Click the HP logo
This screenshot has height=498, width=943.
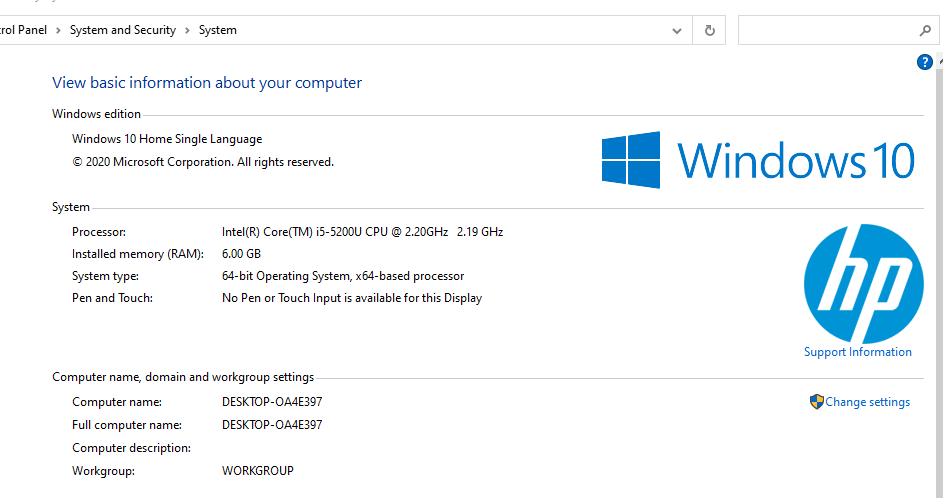click(x=863, y=284)
